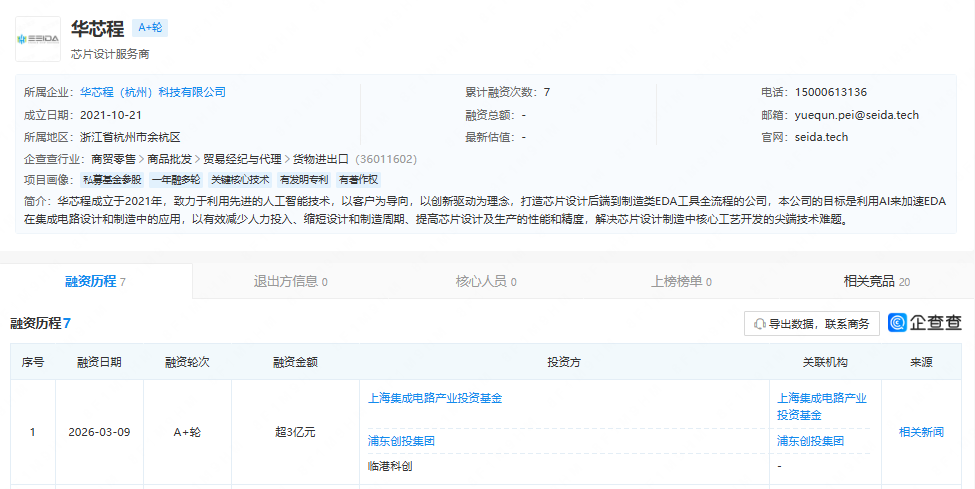Open 上海集成电路产业投资基金 investor link
Screen dimensions: 975x489
point(435,398)
